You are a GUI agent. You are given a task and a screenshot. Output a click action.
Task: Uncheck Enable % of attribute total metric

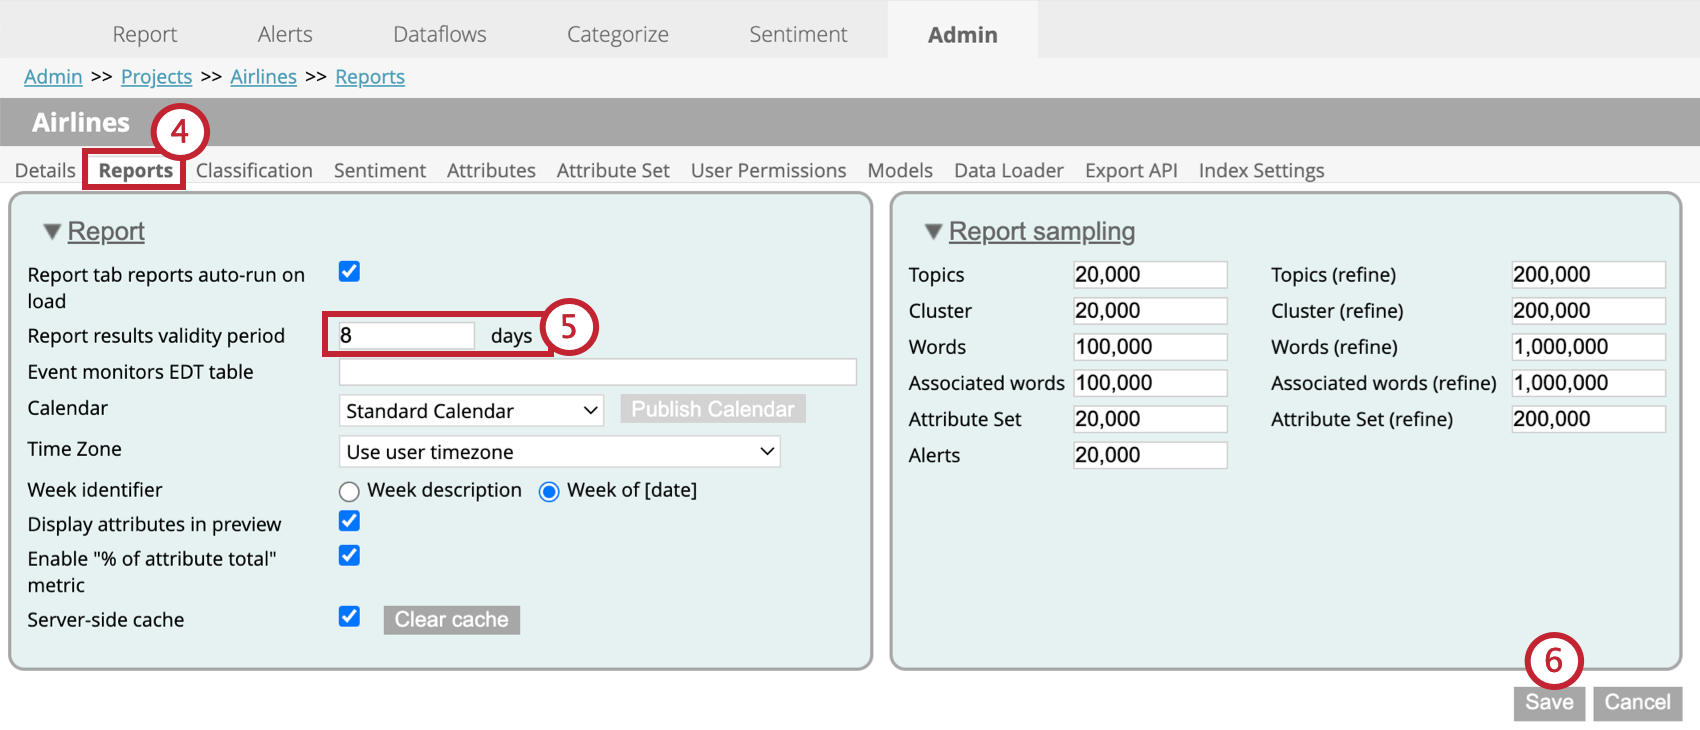point(349,556)
